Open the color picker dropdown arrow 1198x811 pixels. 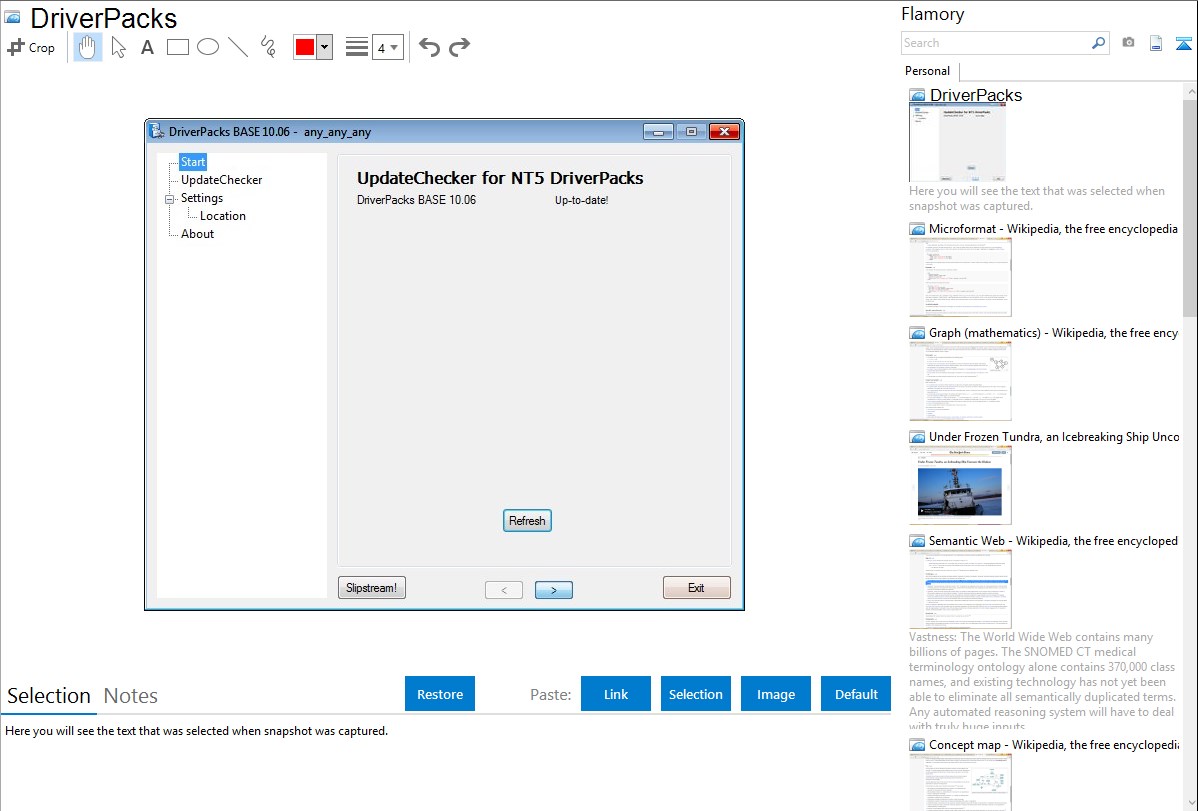325,47
